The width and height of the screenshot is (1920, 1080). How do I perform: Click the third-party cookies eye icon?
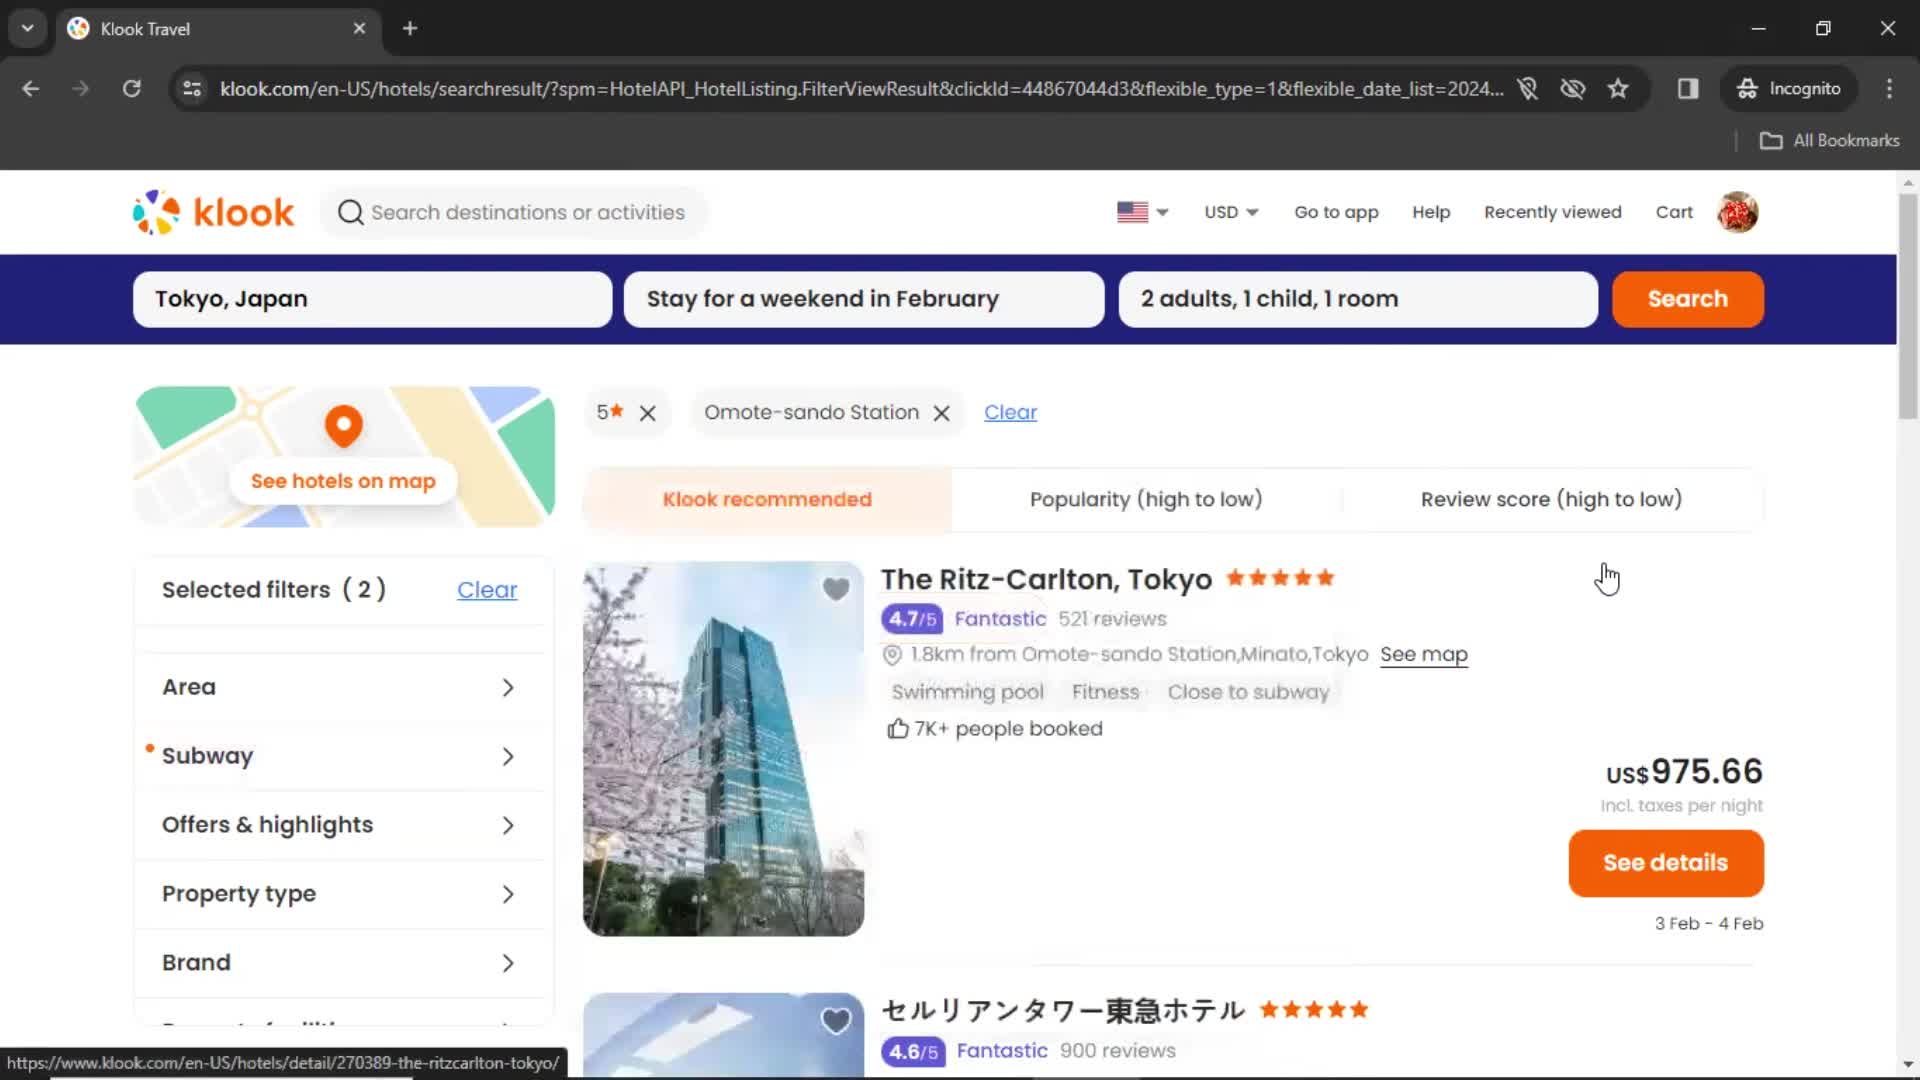1573,89
